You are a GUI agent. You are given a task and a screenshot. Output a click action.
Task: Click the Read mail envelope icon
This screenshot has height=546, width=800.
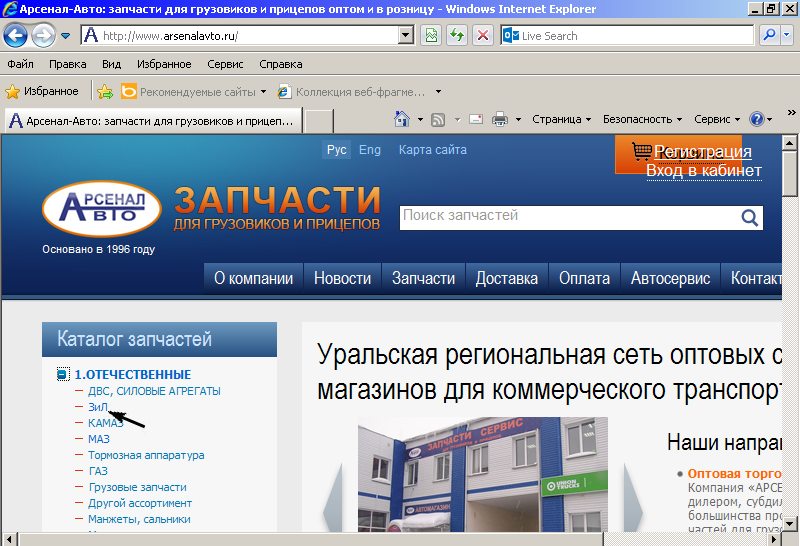click(476, 119)
